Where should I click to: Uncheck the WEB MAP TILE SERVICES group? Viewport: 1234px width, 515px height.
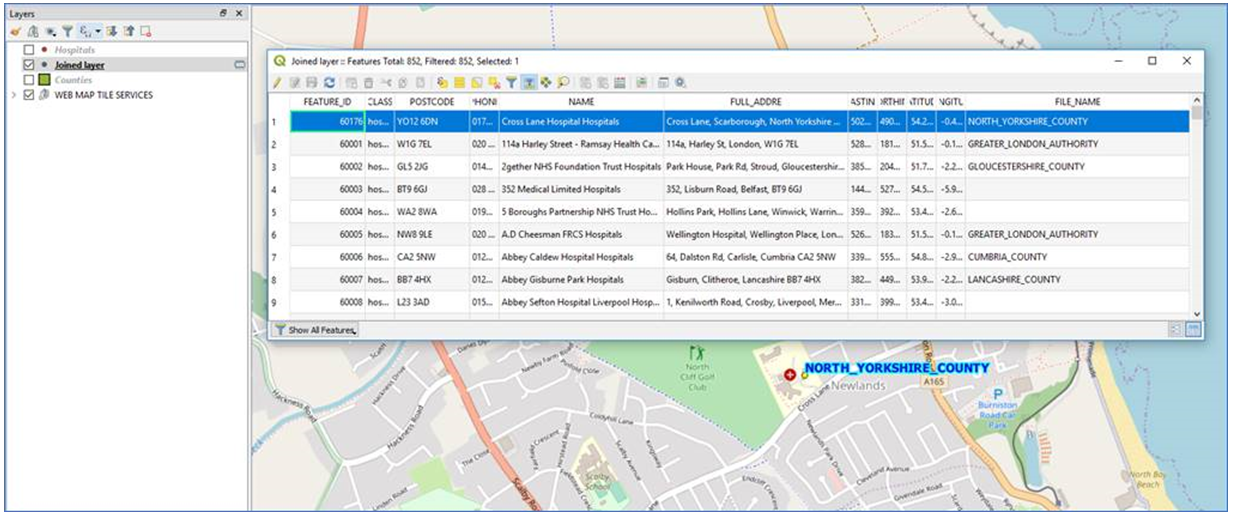29,95
